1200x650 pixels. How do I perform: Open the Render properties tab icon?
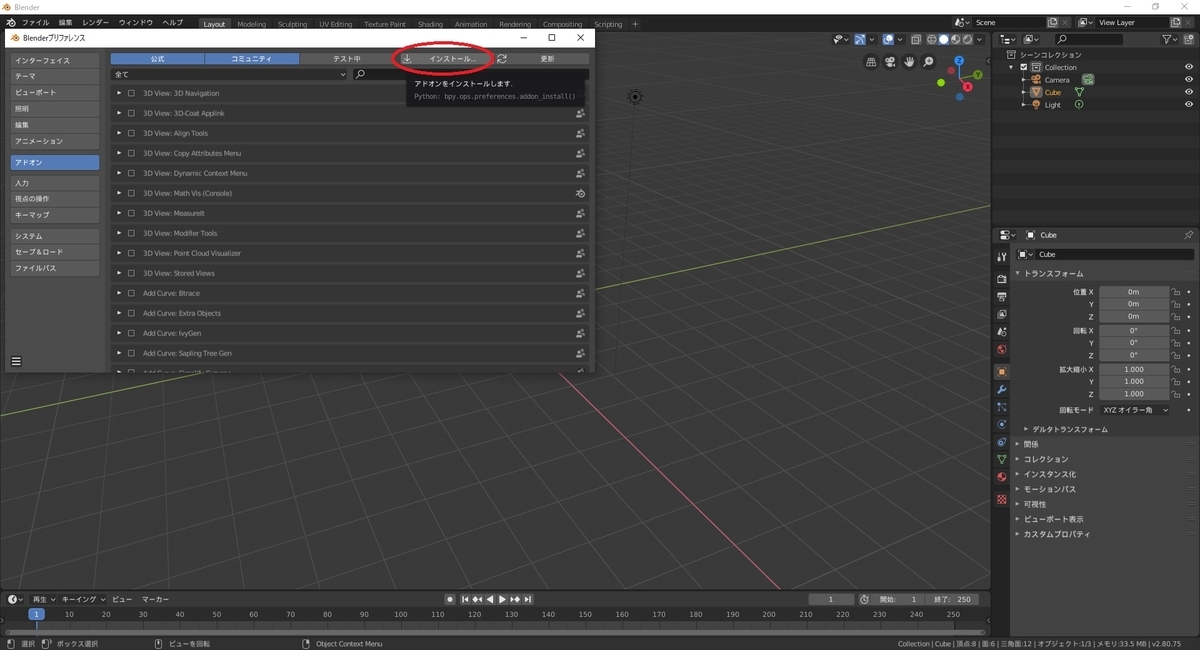(x=1001, y=279)
